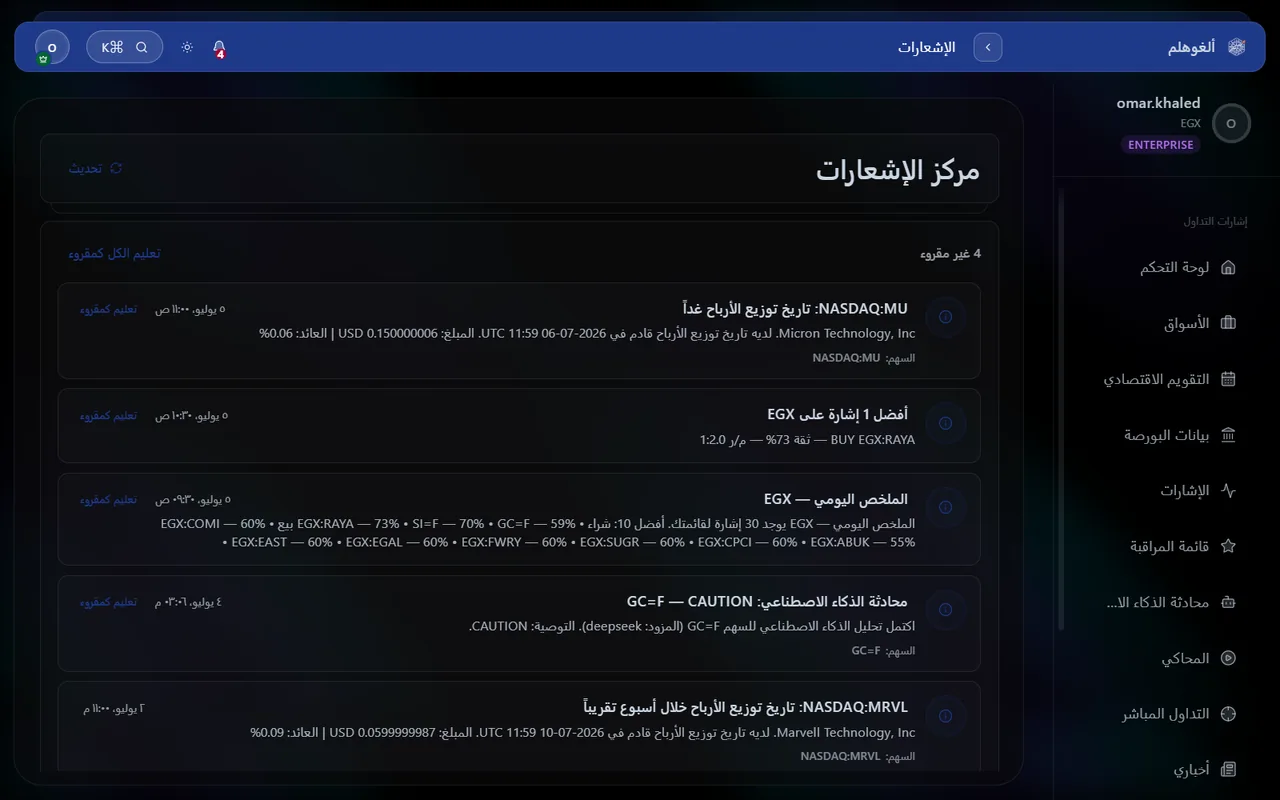Click info icon of NASDAQ:MU notification

945,317
